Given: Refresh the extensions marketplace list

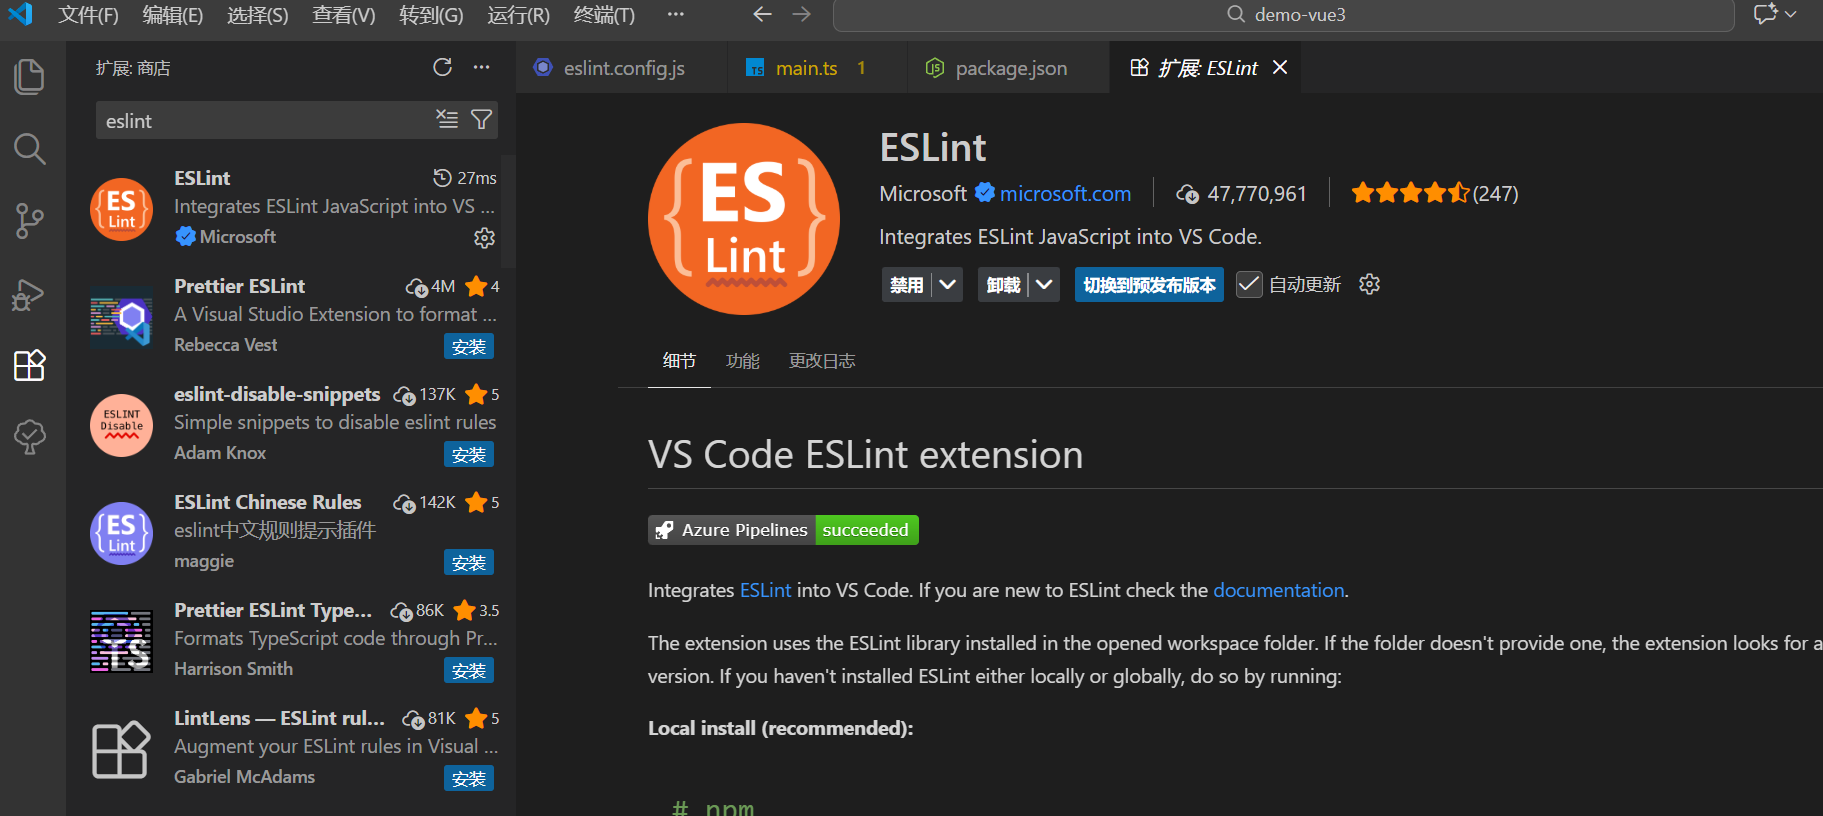Looking at the screenshot, I should [442, 67].
